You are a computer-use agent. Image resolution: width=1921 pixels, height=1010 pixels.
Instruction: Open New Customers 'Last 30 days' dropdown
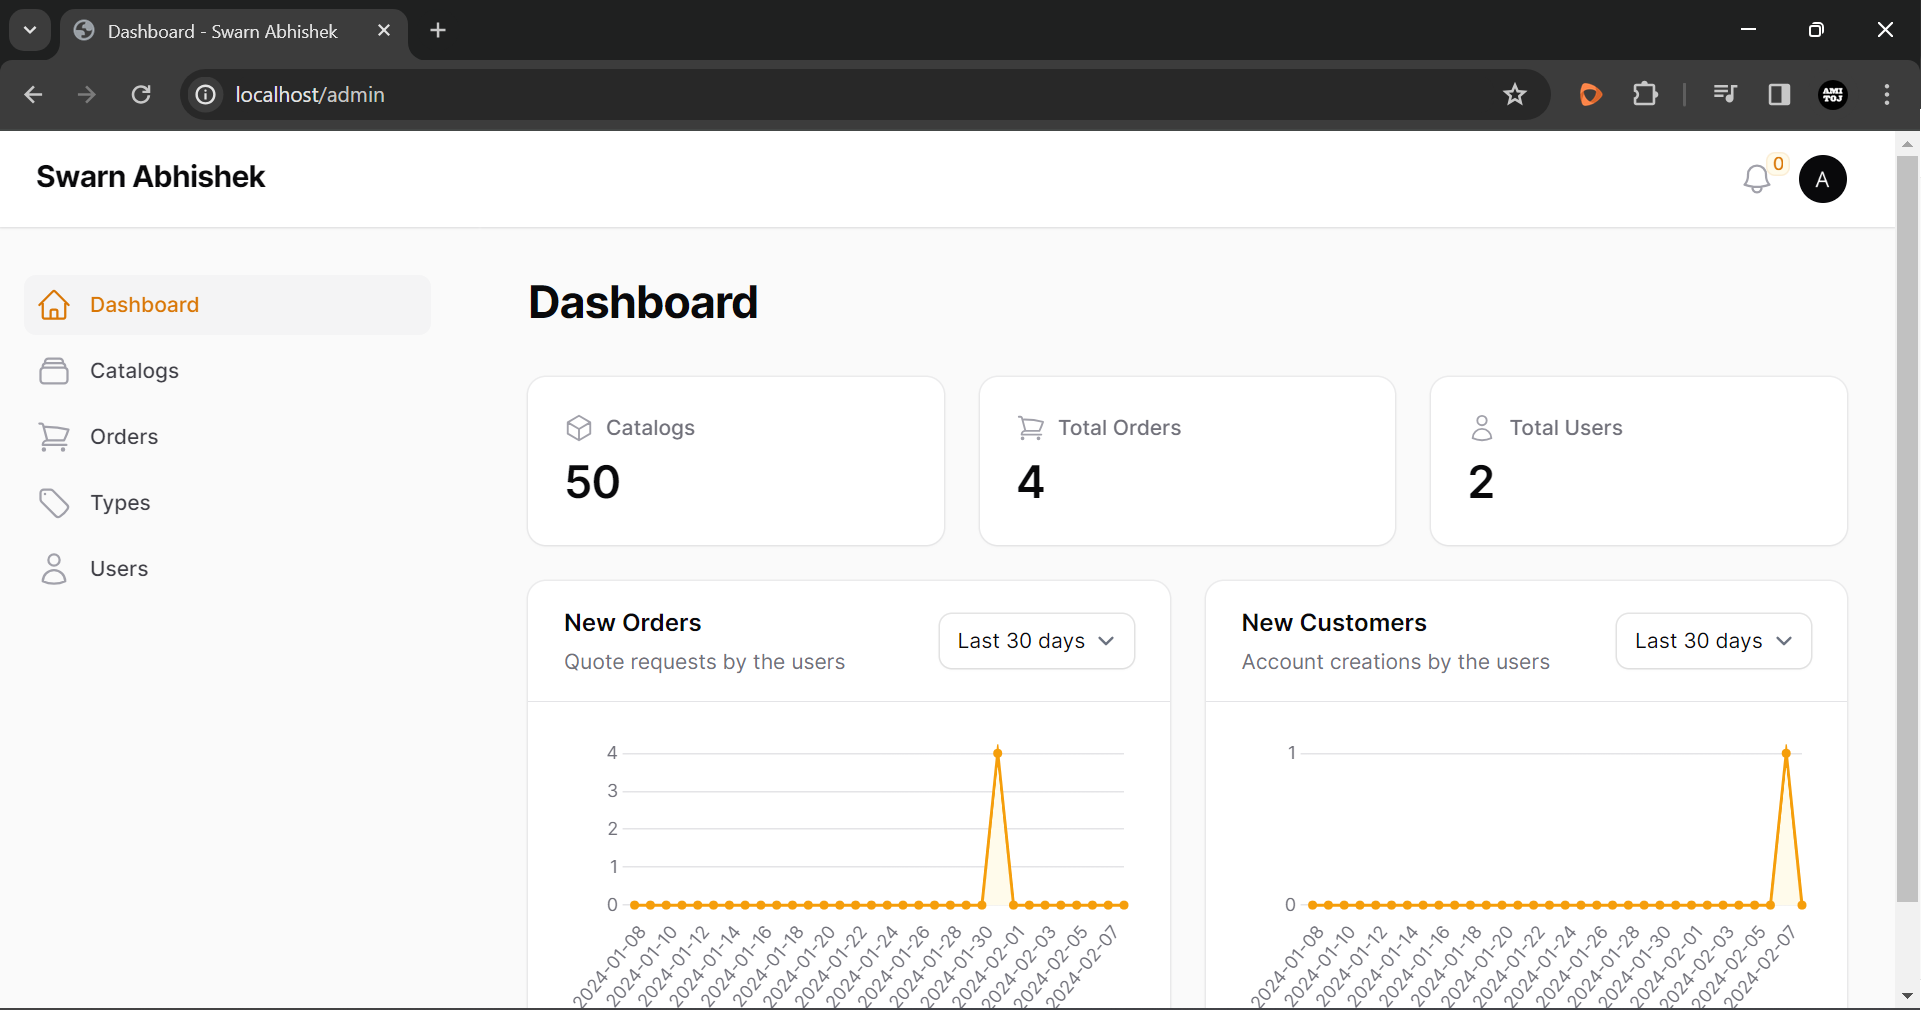click(1713, 641)
